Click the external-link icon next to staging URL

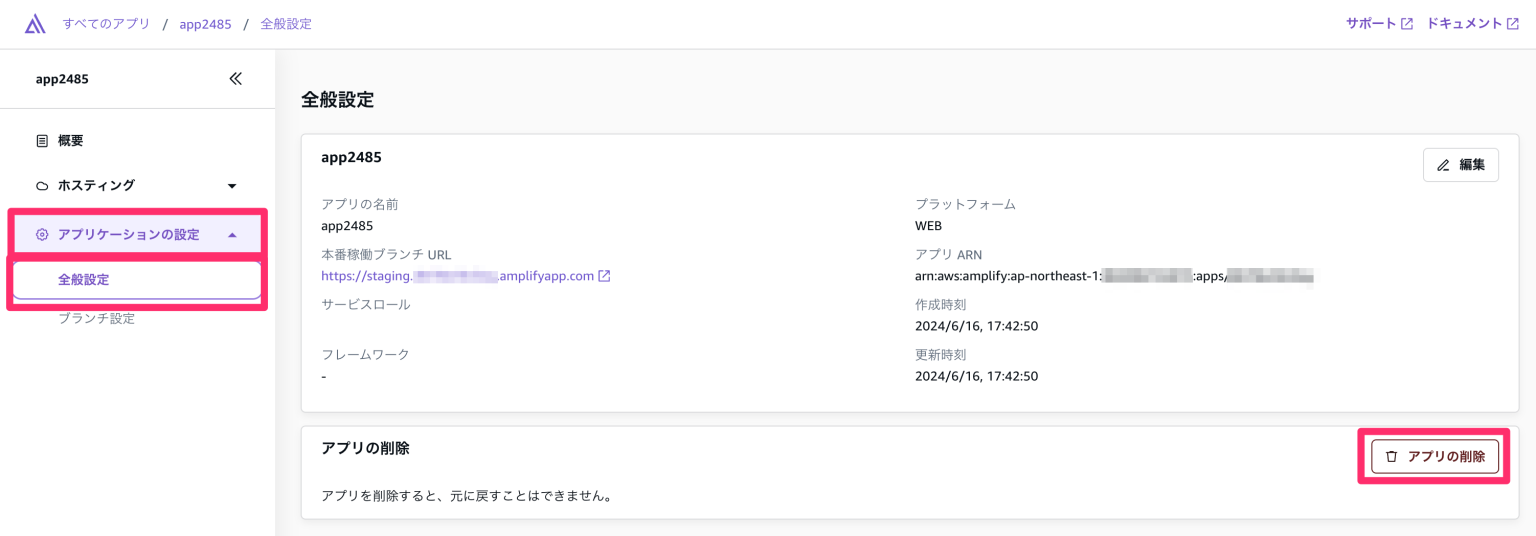point(604,276)
